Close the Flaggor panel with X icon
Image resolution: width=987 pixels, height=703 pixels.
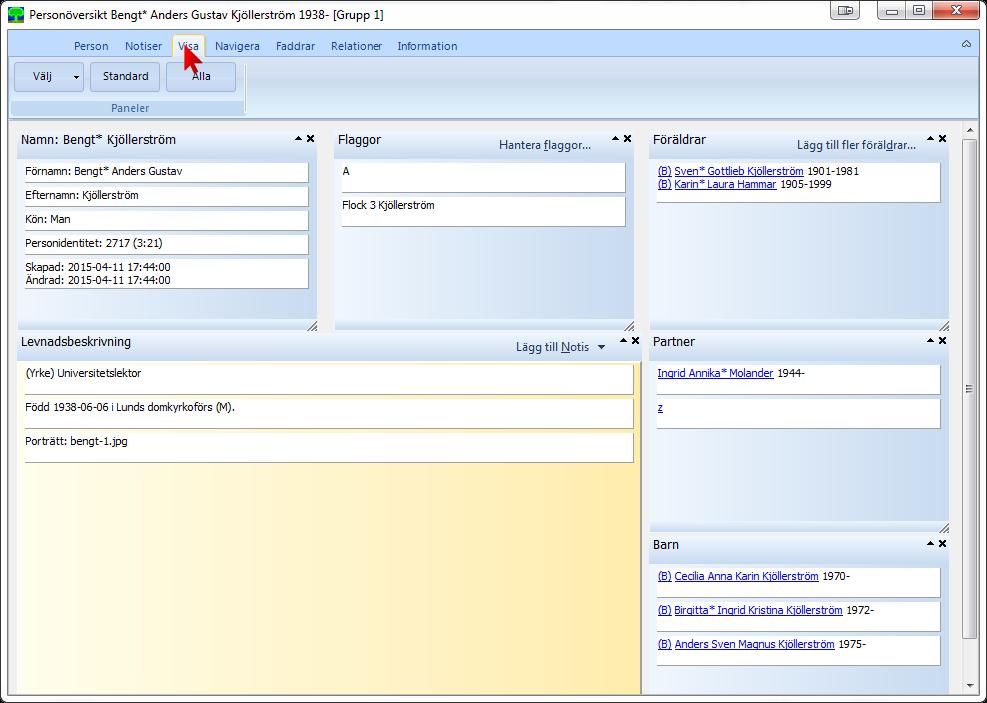(x=628, y=138)
